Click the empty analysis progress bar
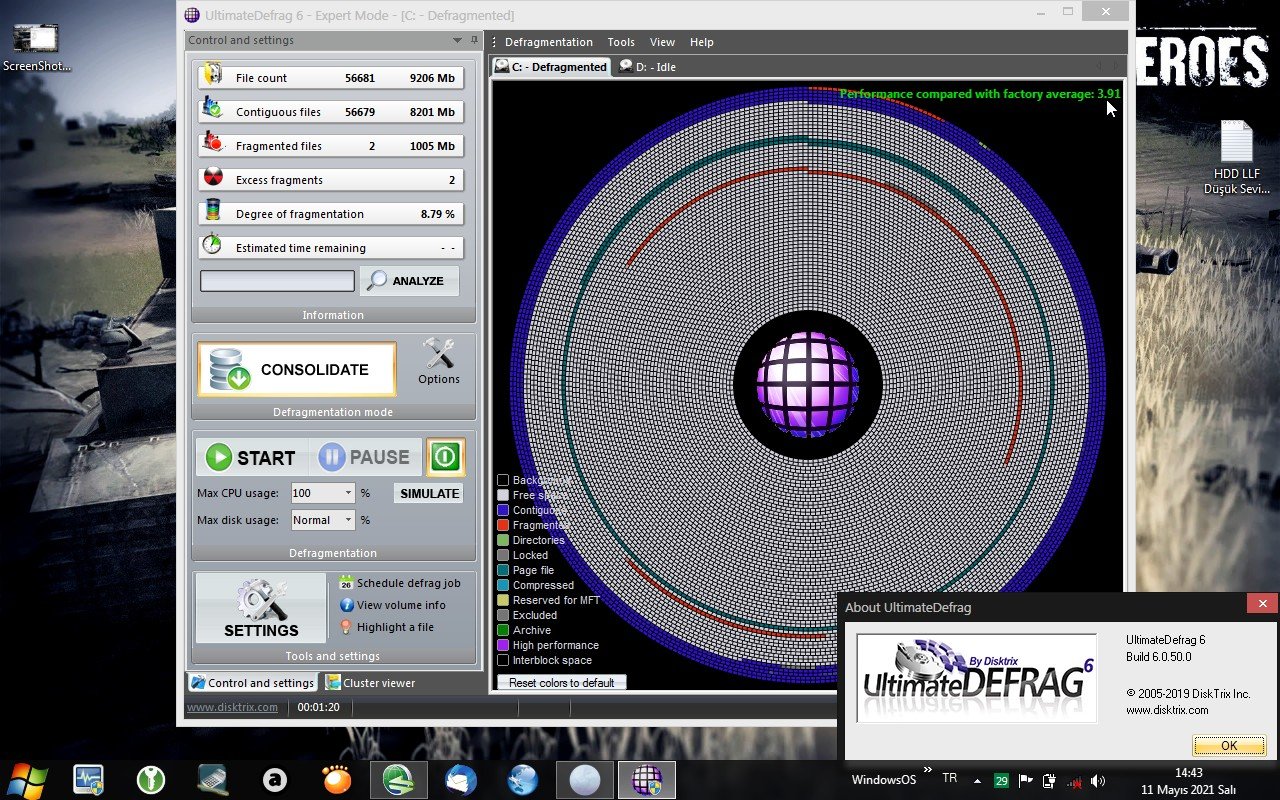The height and width of the screenshot is (800, 1280). click(x=277, y=281)
